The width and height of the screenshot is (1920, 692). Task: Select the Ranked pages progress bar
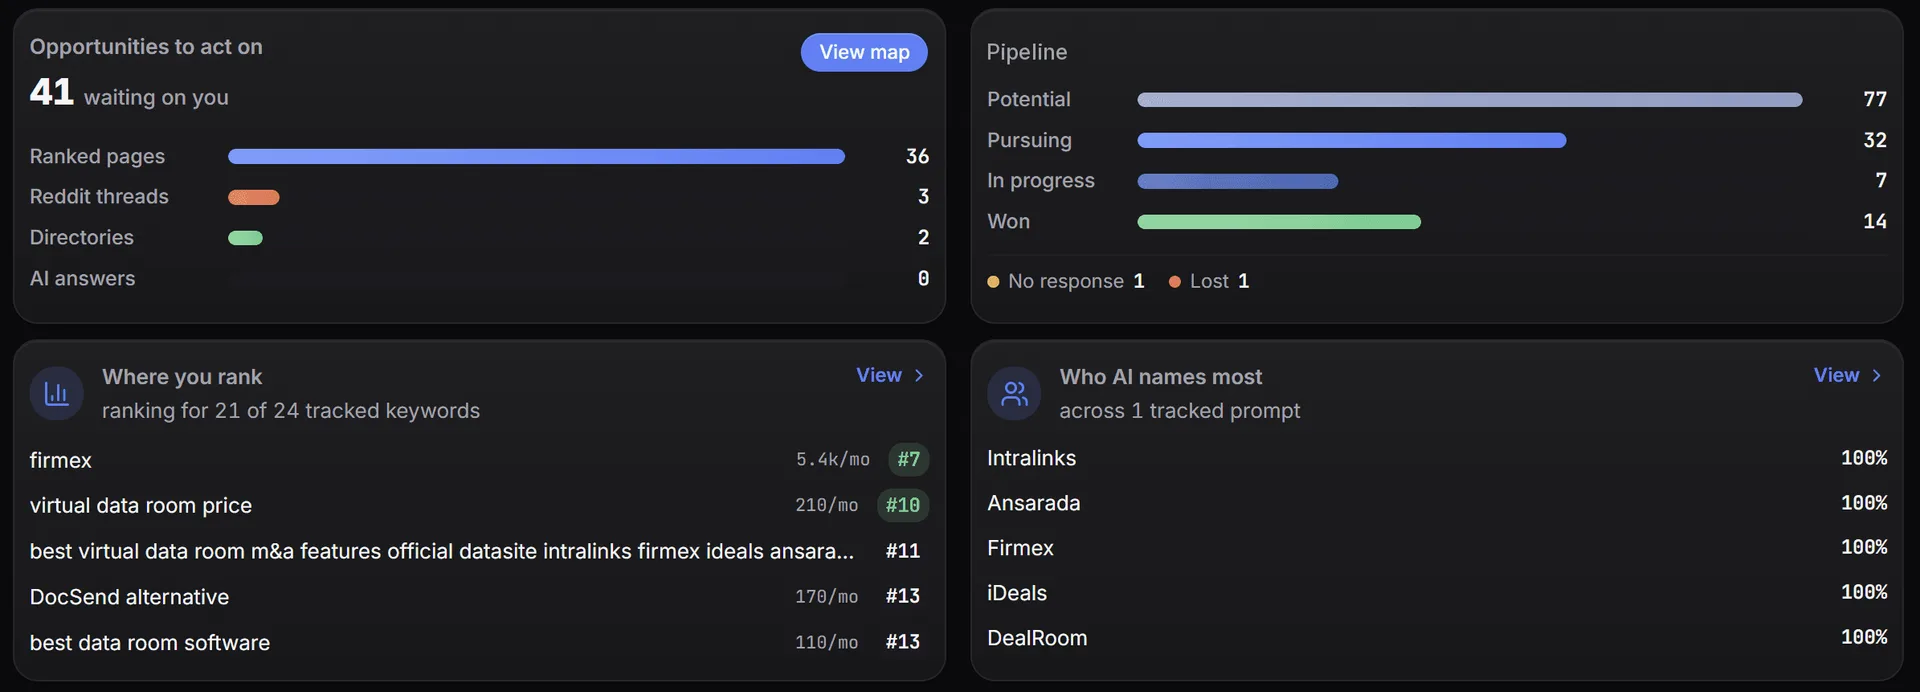[x=536, y=156]
